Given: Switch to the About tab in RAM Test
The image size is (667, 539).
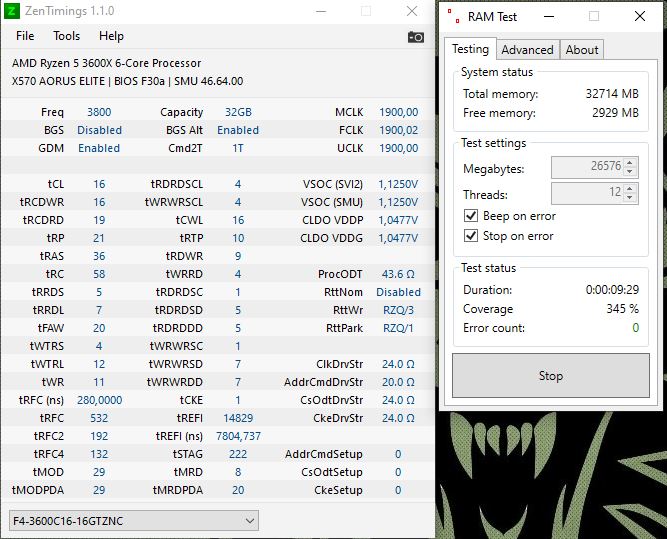Looking at the screenshot, I should [582, 50].
